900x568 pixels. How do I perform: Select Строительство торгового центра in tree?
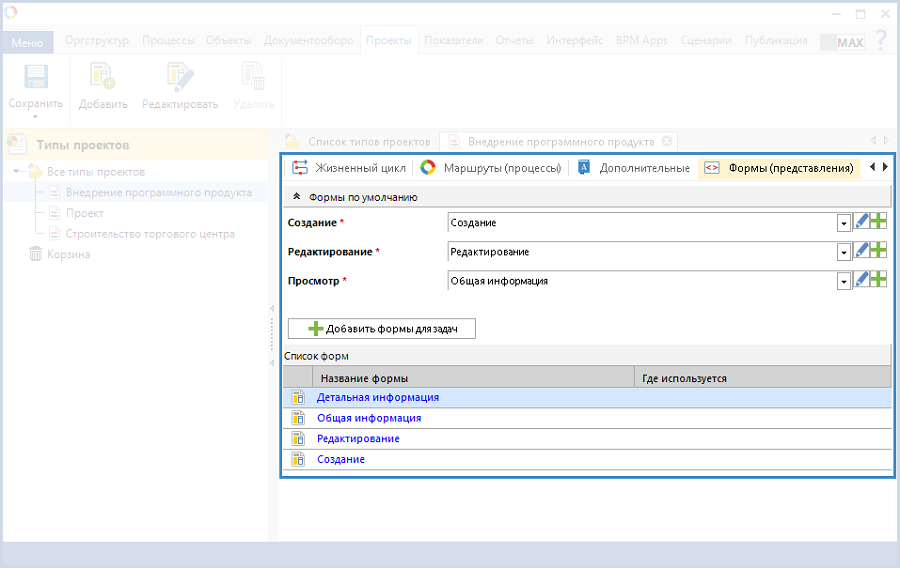pyautogui.click(x=150, y=234)
